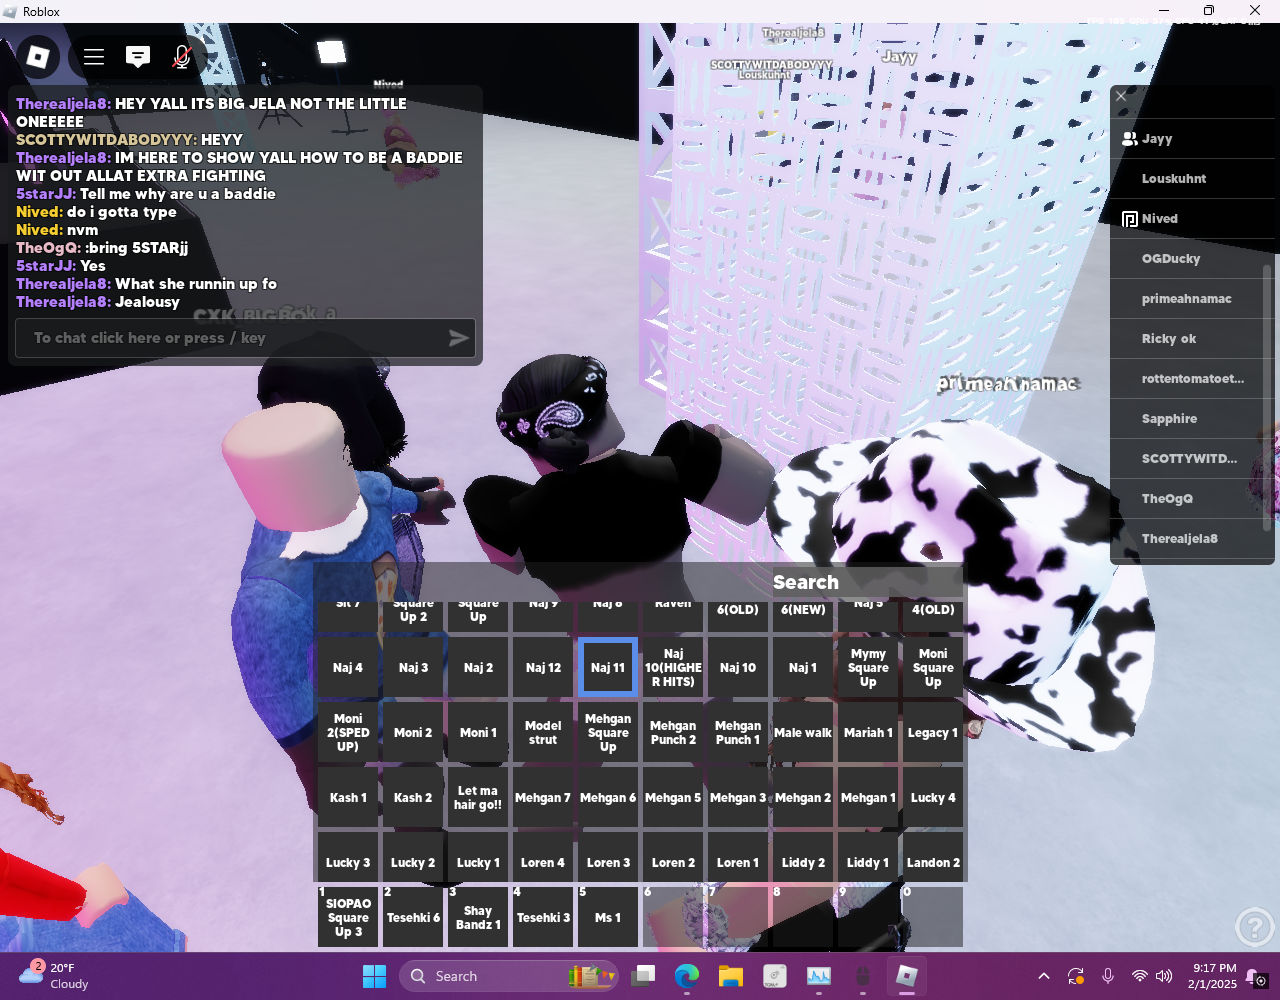This screenshot has width=1280, height=1000.
Task: Open clock showing 9:17 PM
Action: (1214, 976)
